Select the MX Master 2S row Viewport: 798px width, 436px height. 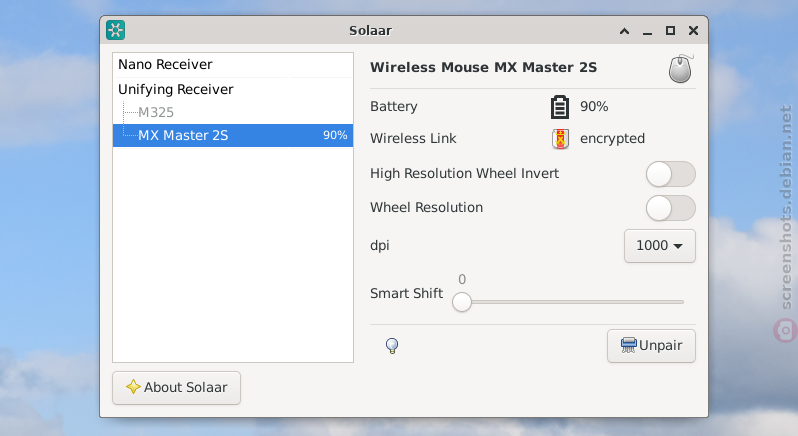pos(233,135)
